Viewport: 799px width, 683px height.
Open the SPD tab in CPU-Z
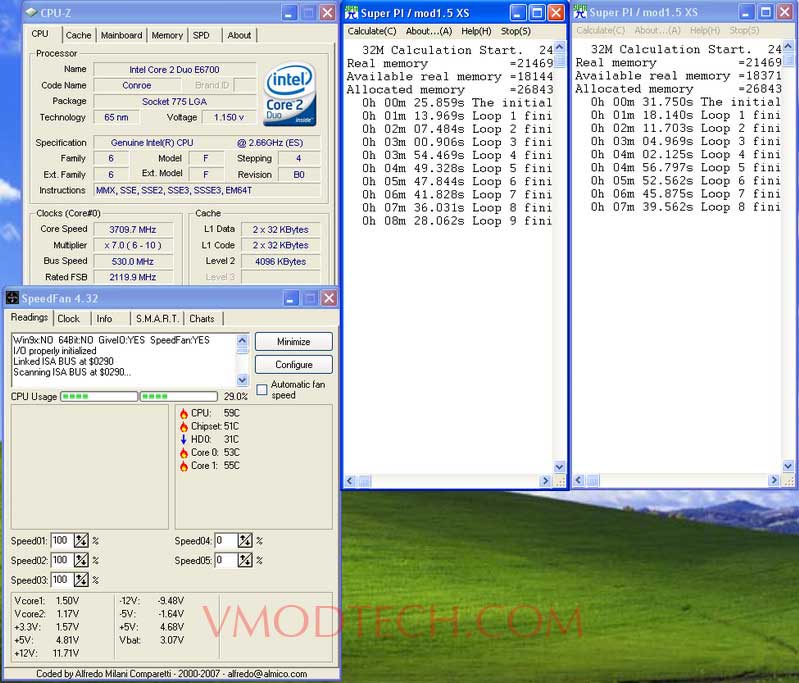point(201,35)
